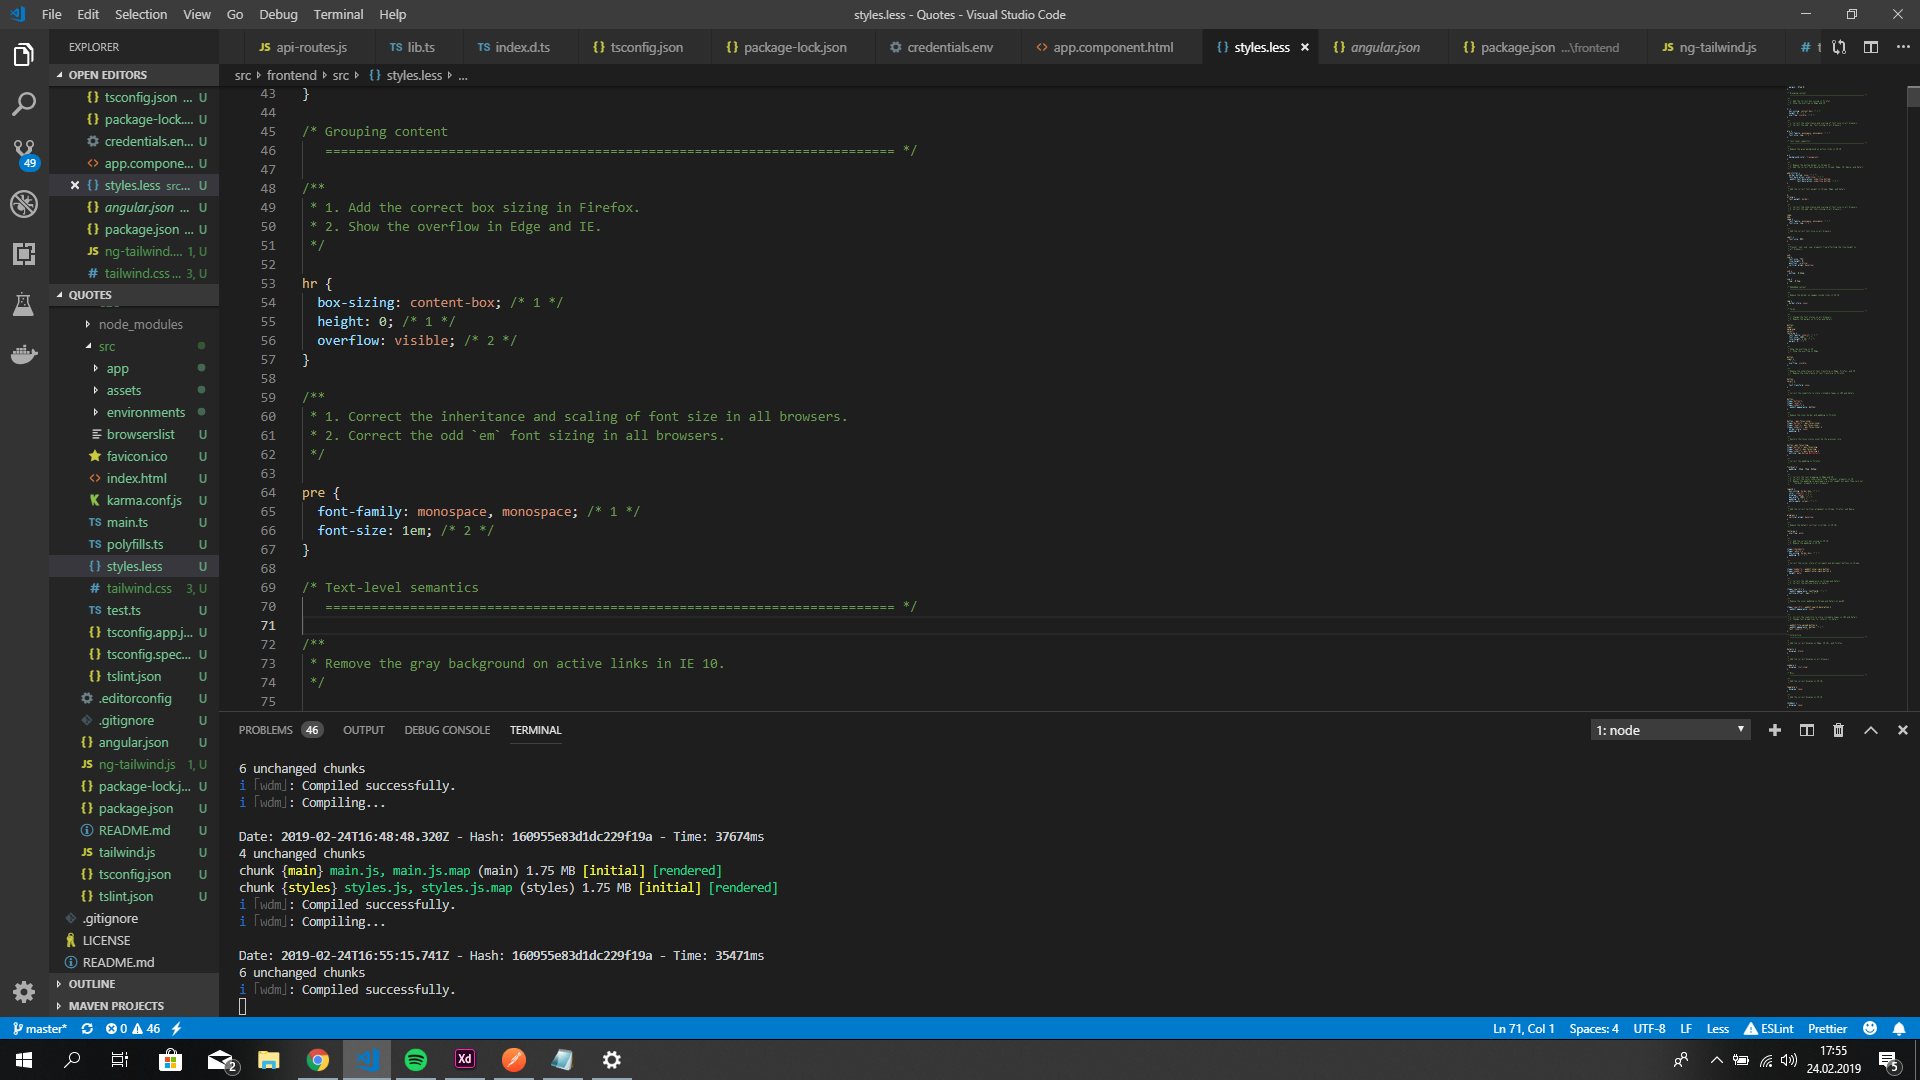Screen dimensions: 1920x1080
Task: Open the terminal selector dropdown '1: node'
Action: (x=1670, y=730)
